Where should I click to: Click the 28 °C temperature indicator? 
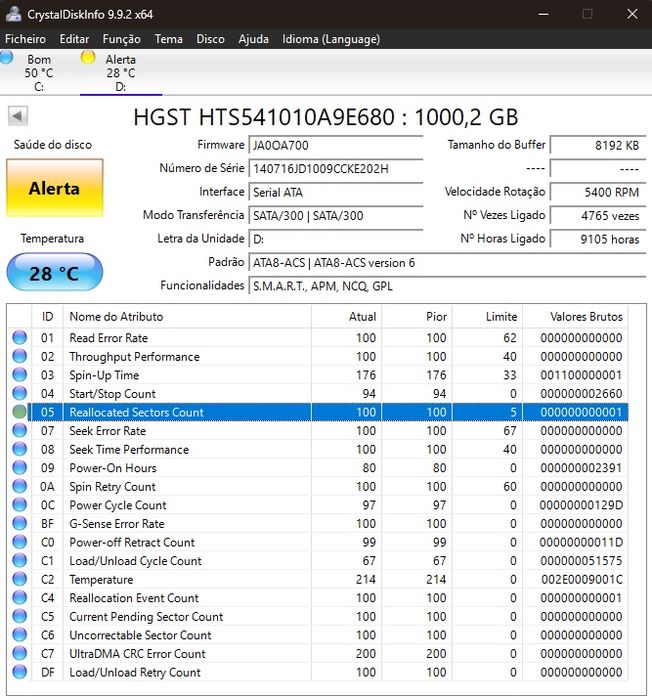tap(54, 272)
